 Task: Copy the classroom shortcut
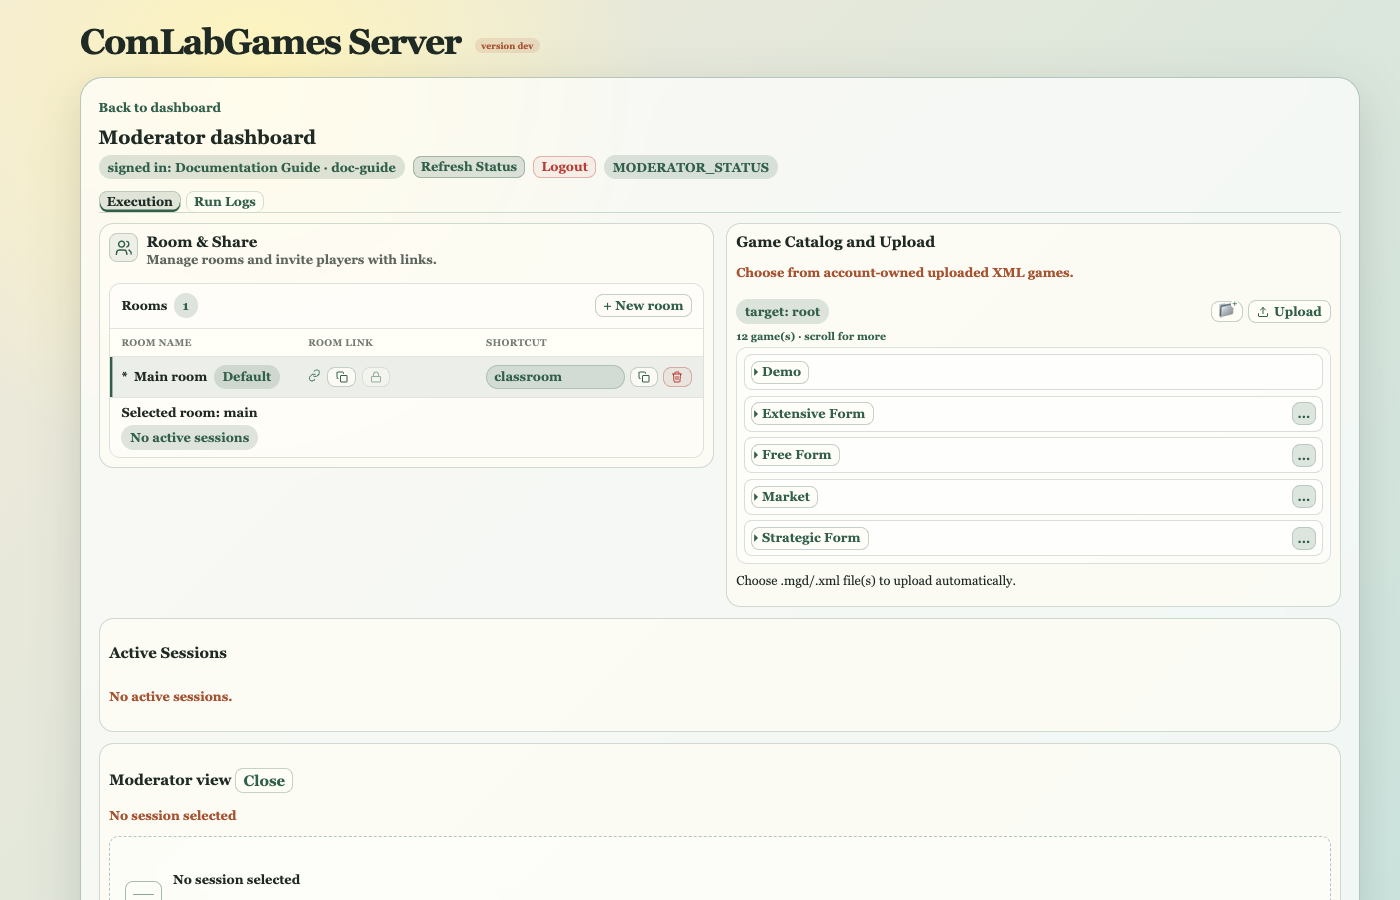pyautogui.click(x=644, y=377)
